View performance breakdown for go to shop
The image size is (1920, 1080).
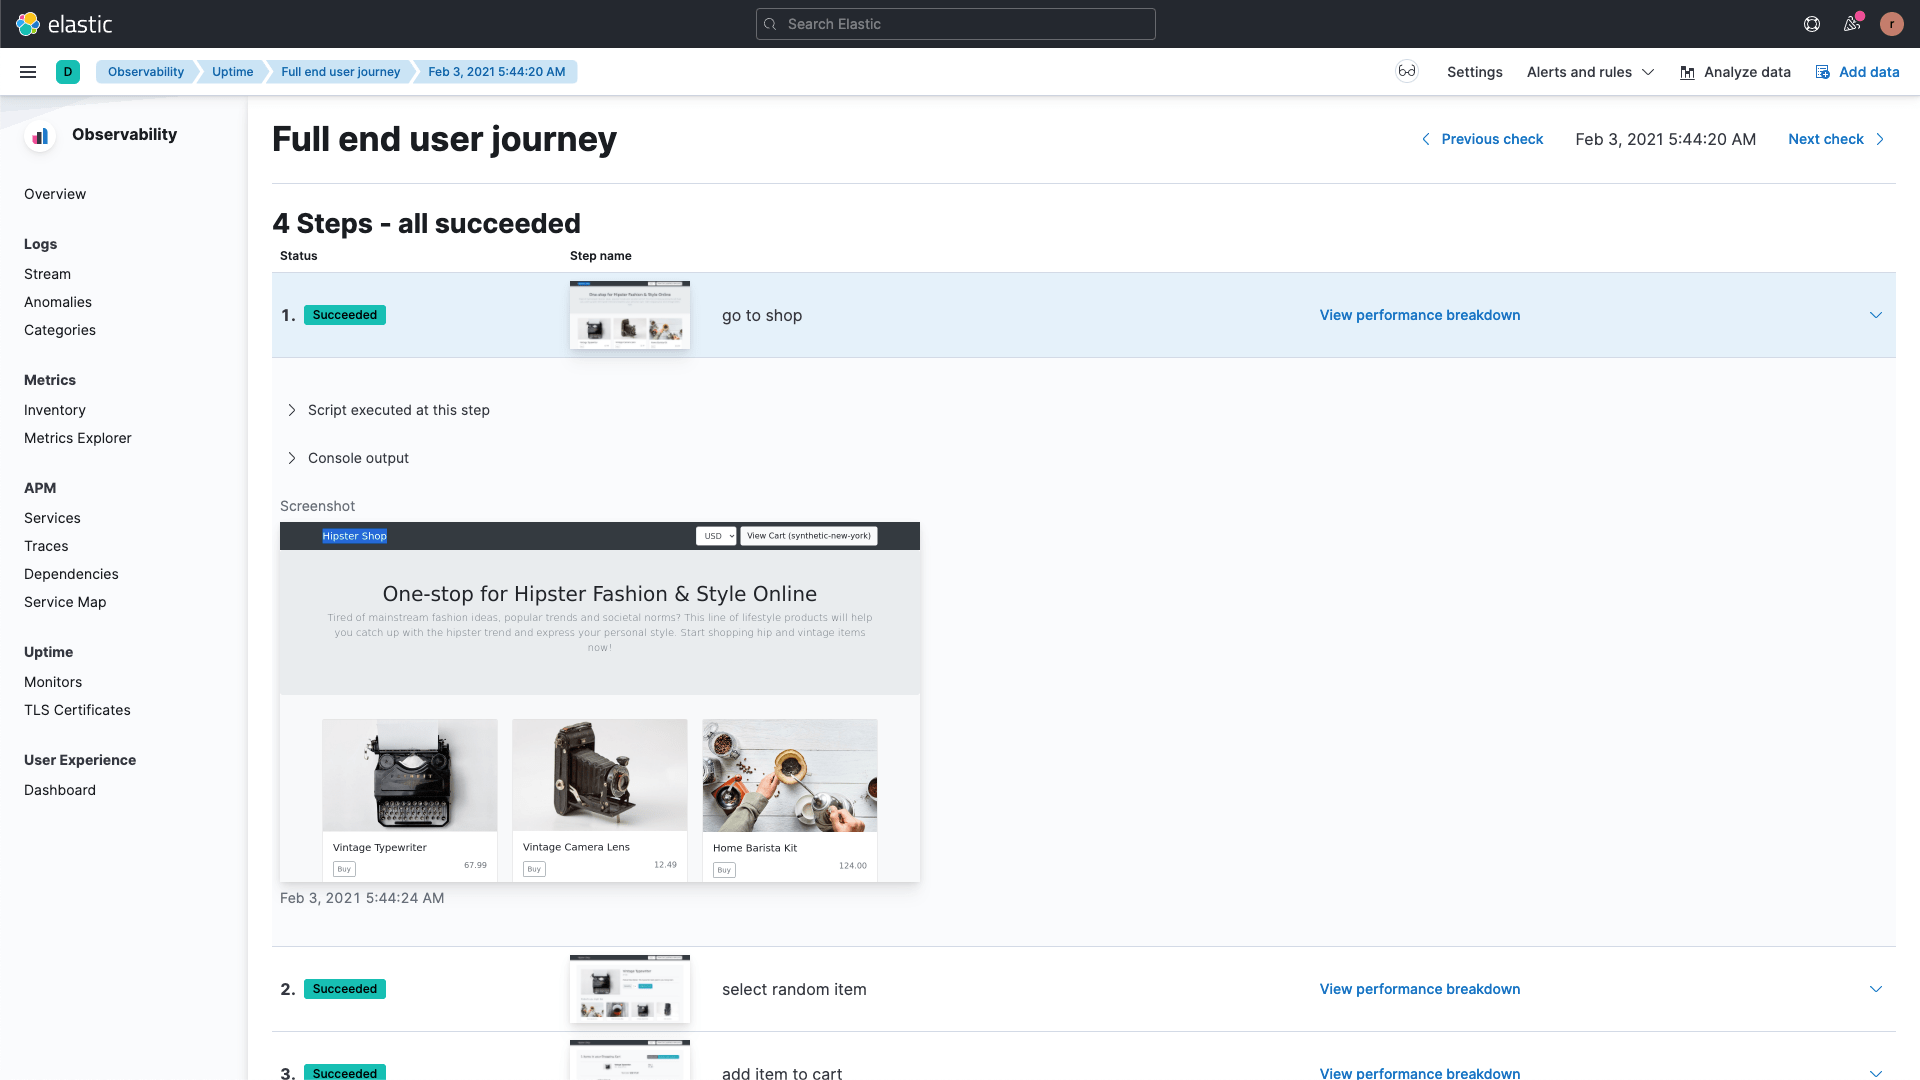tap(1420, 315)
